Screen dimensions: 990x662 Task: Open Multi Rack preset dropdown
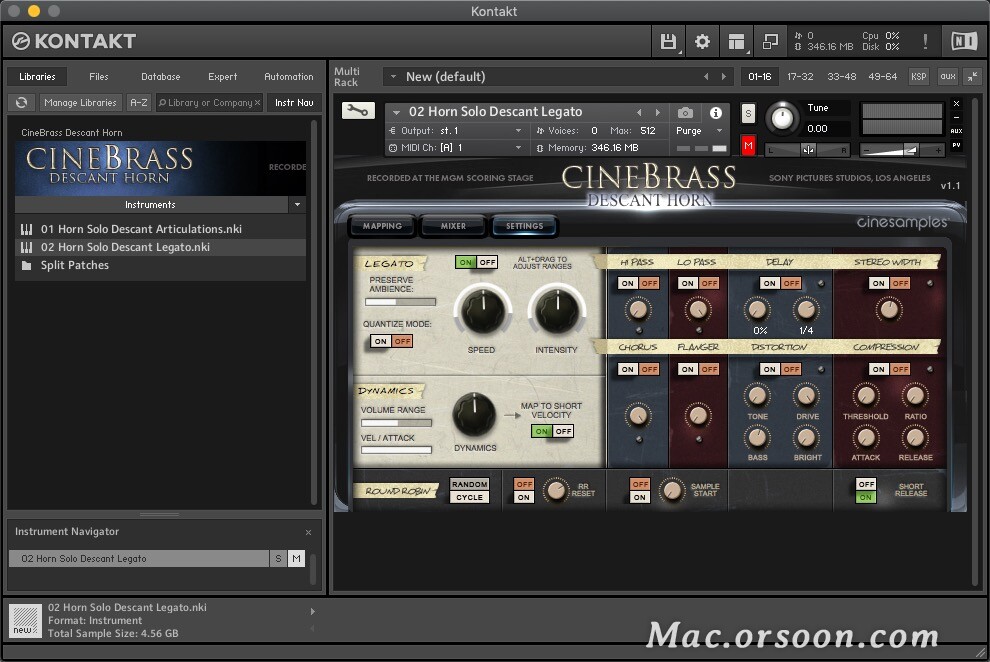[x=393, y=76]
